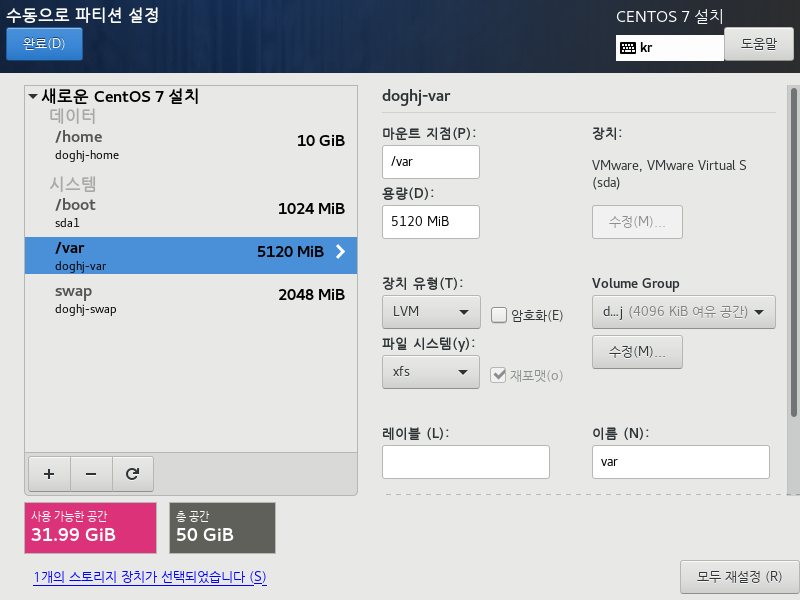Click the minus icon to remove partition
Image resolution: width=800 pixels, height=600 pixels.
[91, 474]
